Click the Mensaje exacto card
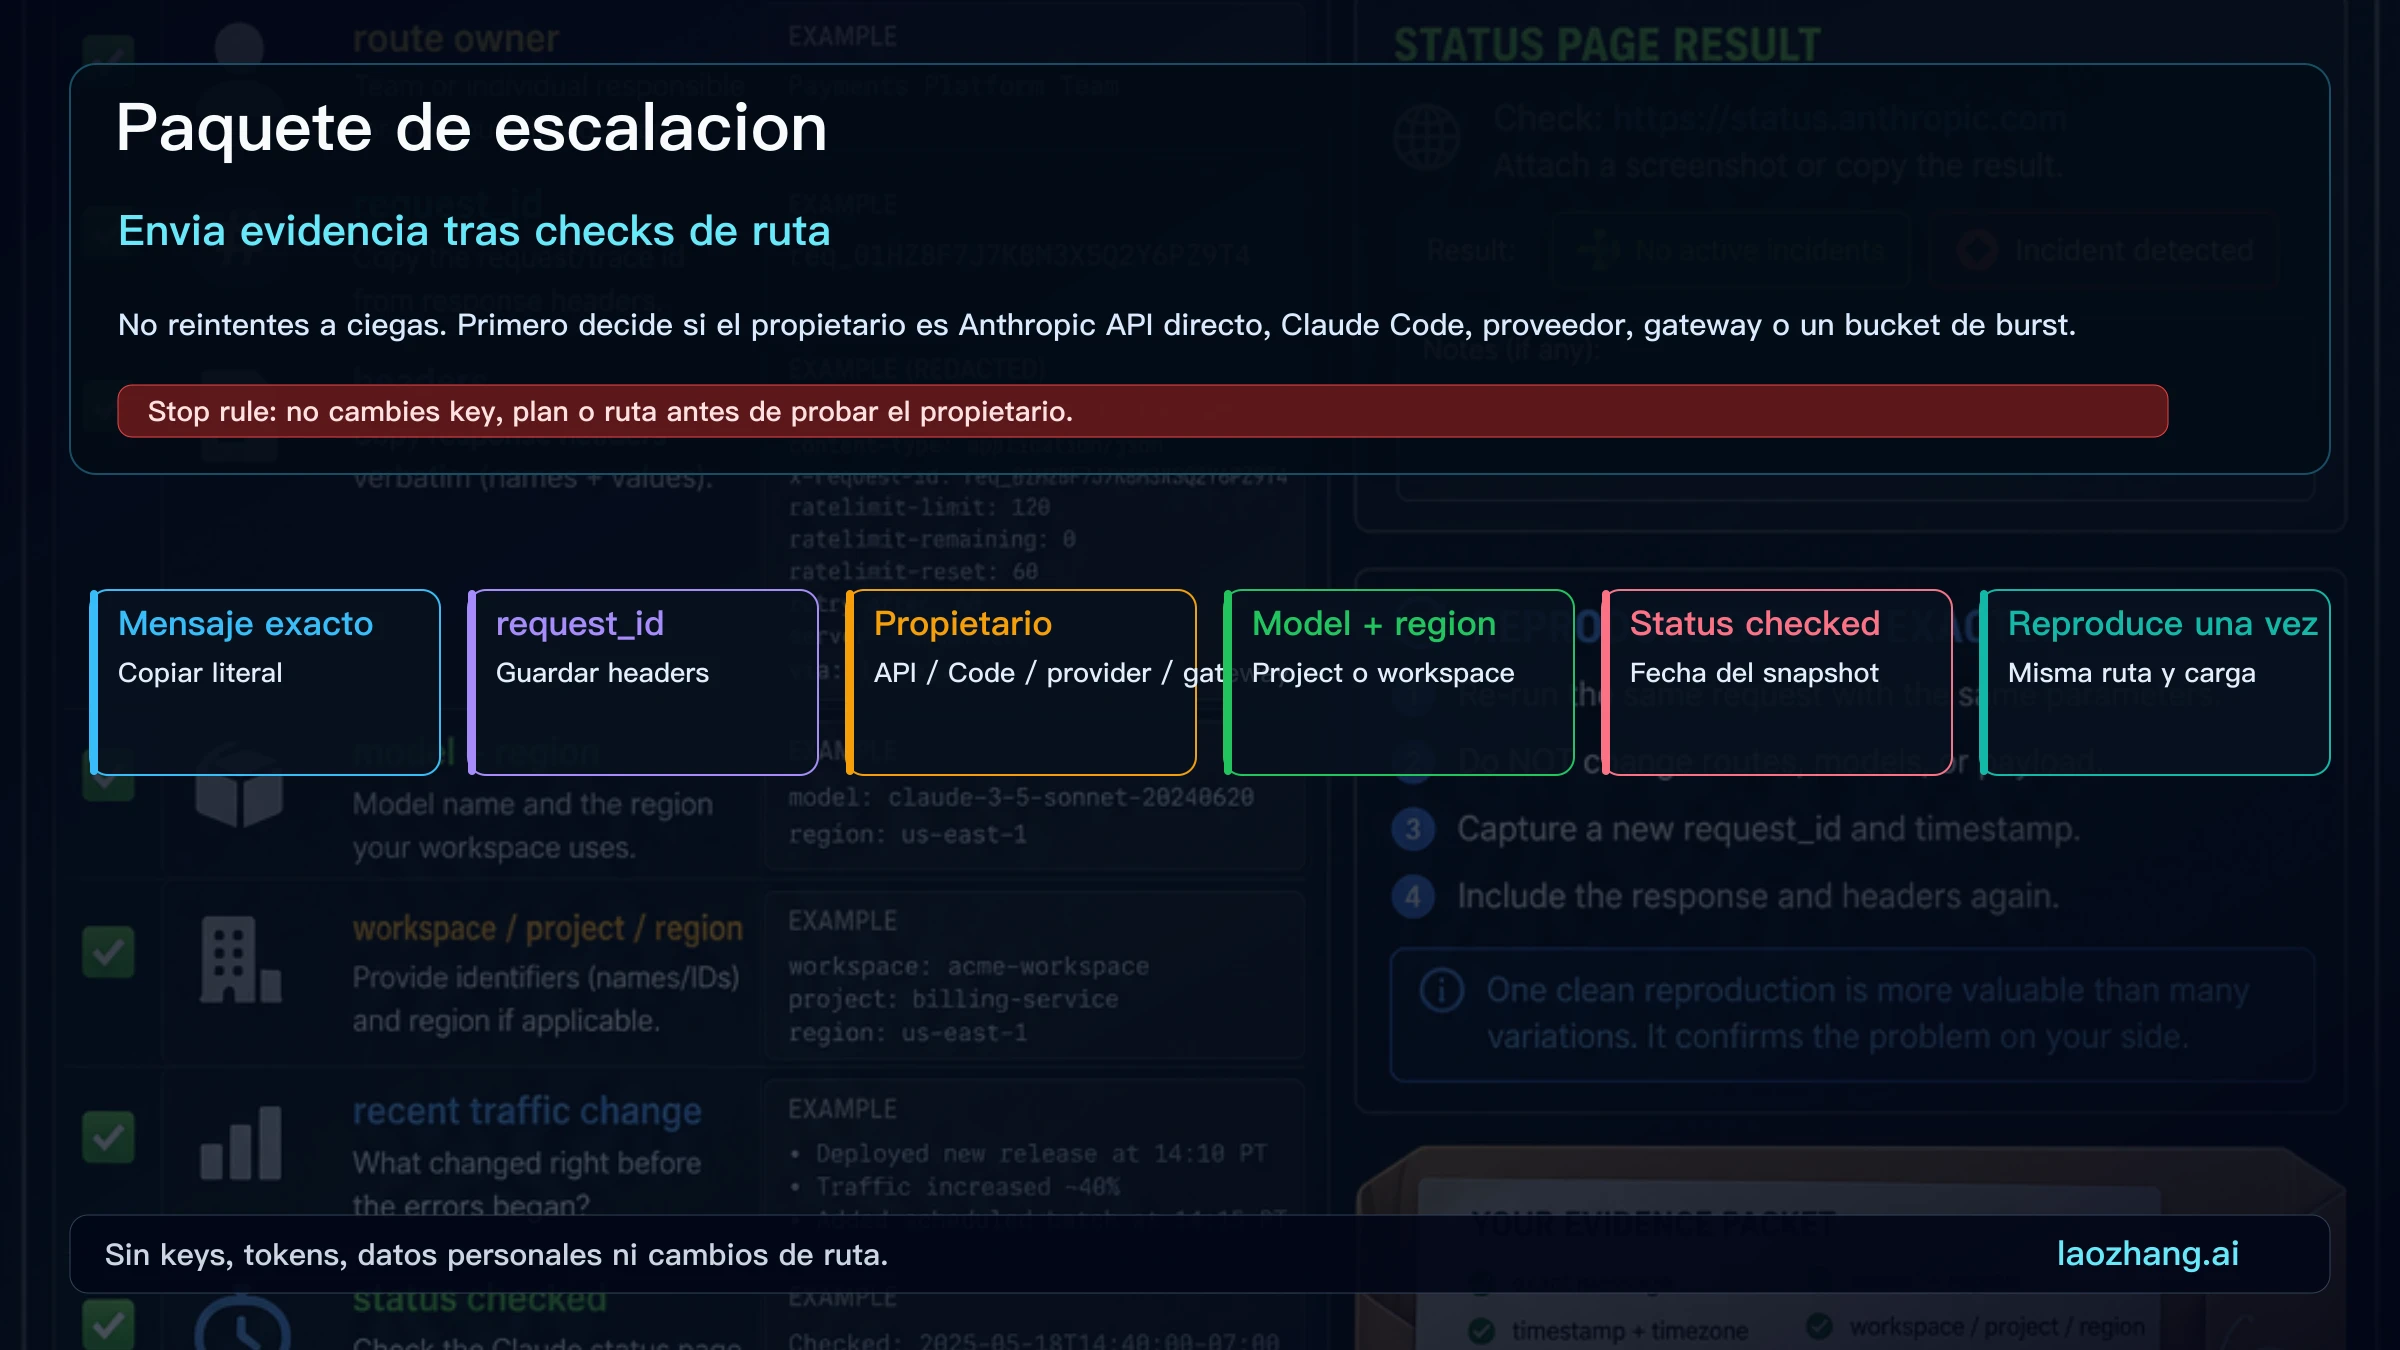 265,682
